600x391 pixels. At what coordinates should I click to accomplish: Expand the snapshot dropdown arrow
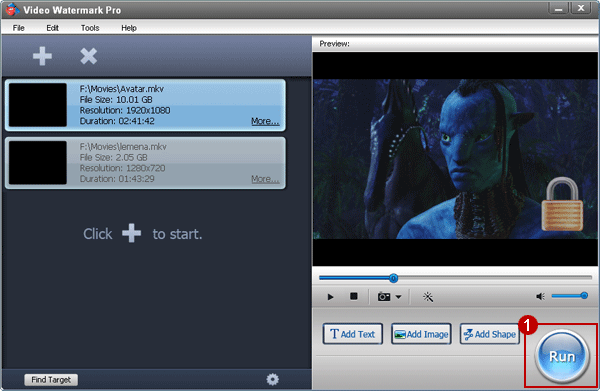(x=398, y=297)
